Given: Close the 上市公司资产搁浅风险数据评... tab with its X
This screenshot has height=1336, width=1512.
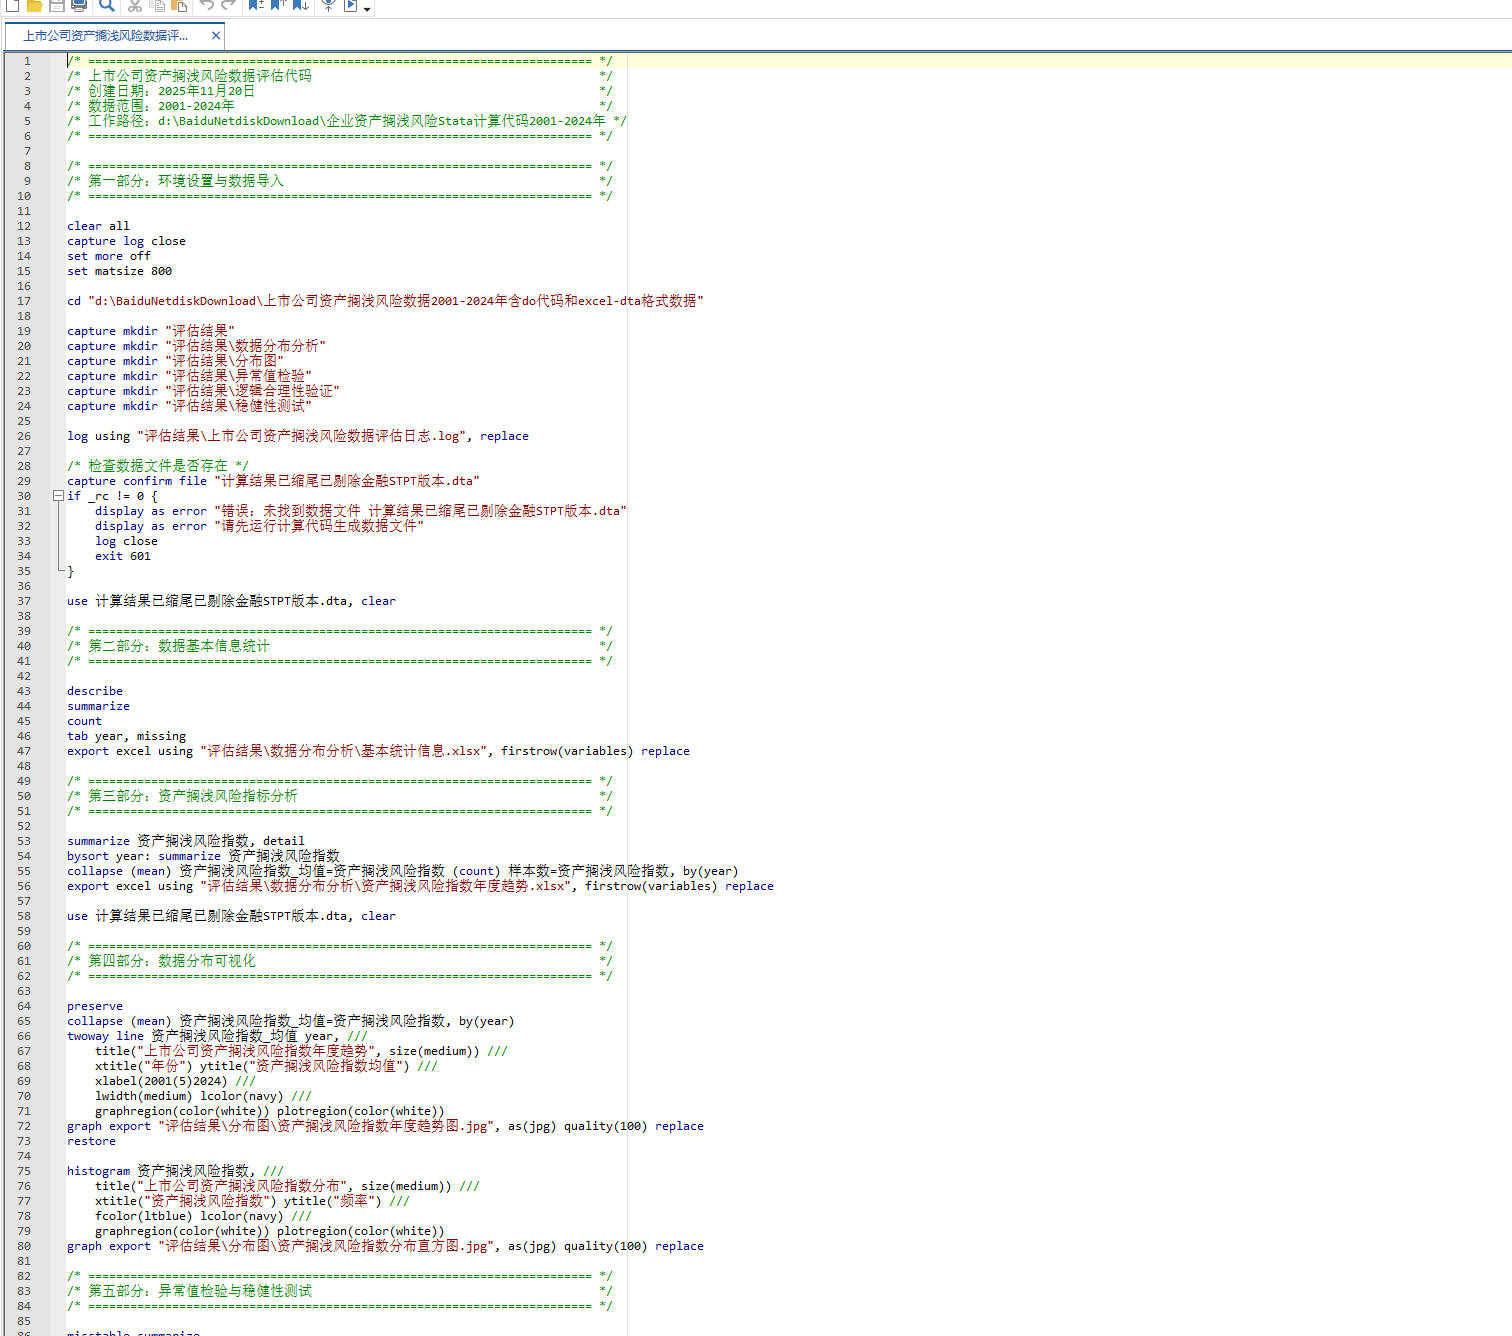Looking at the screenshot, I should pyautogui.click(x=215, y=36).
